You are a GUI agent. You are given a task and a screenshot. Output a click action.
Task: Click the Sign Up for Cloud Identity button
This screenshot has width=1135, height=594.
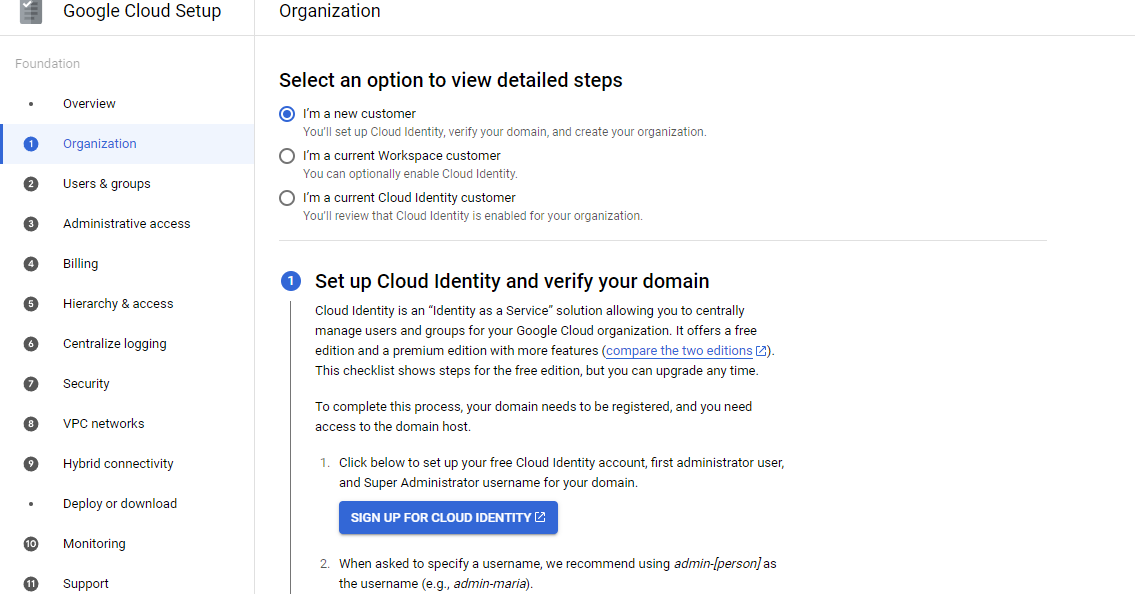pyautogui.click(x=448, y=518)
